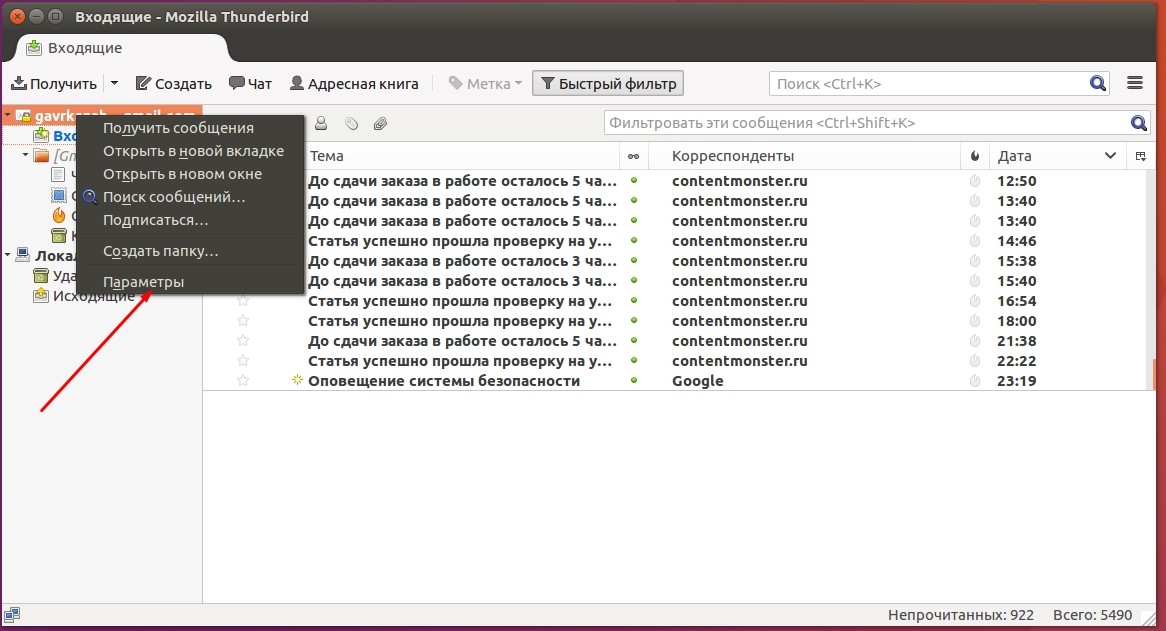Open the Чат chat button

[x=251, y=83]
